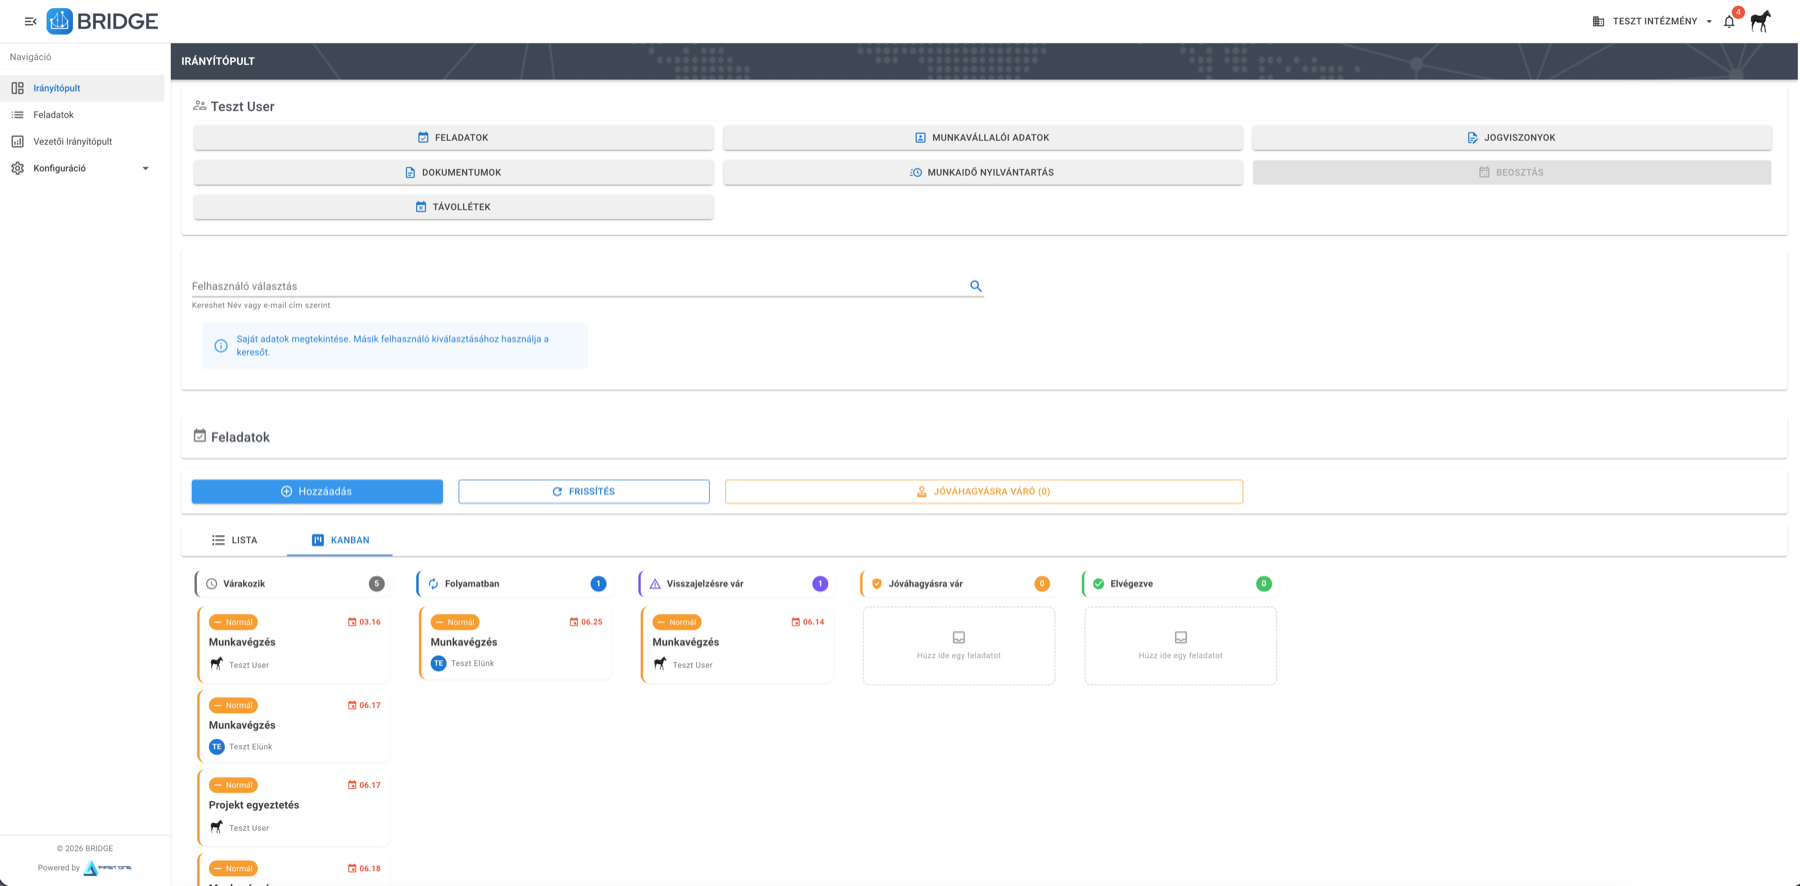Click the BRIDGE logo
Viewport: 1800px width, 886px height.
102,21
